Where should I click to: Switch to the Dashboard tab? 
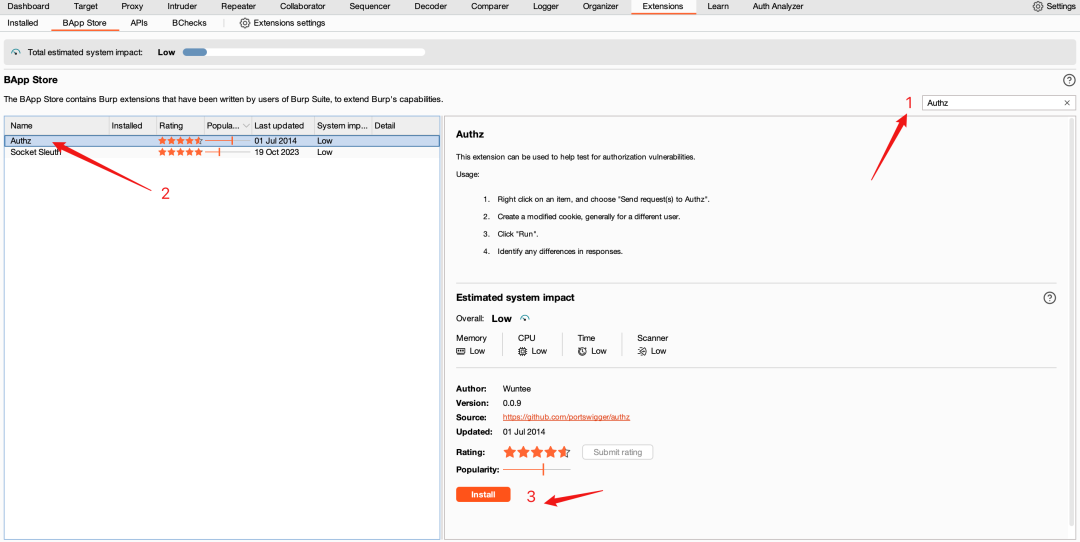[28, 6]
